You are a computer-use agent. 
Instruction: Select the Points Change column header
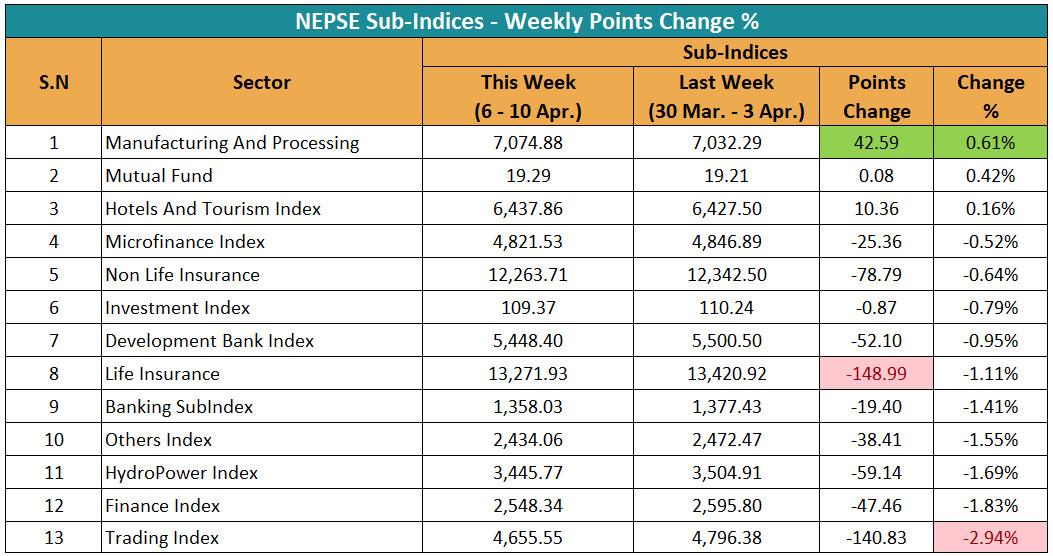tap(876, 97)
